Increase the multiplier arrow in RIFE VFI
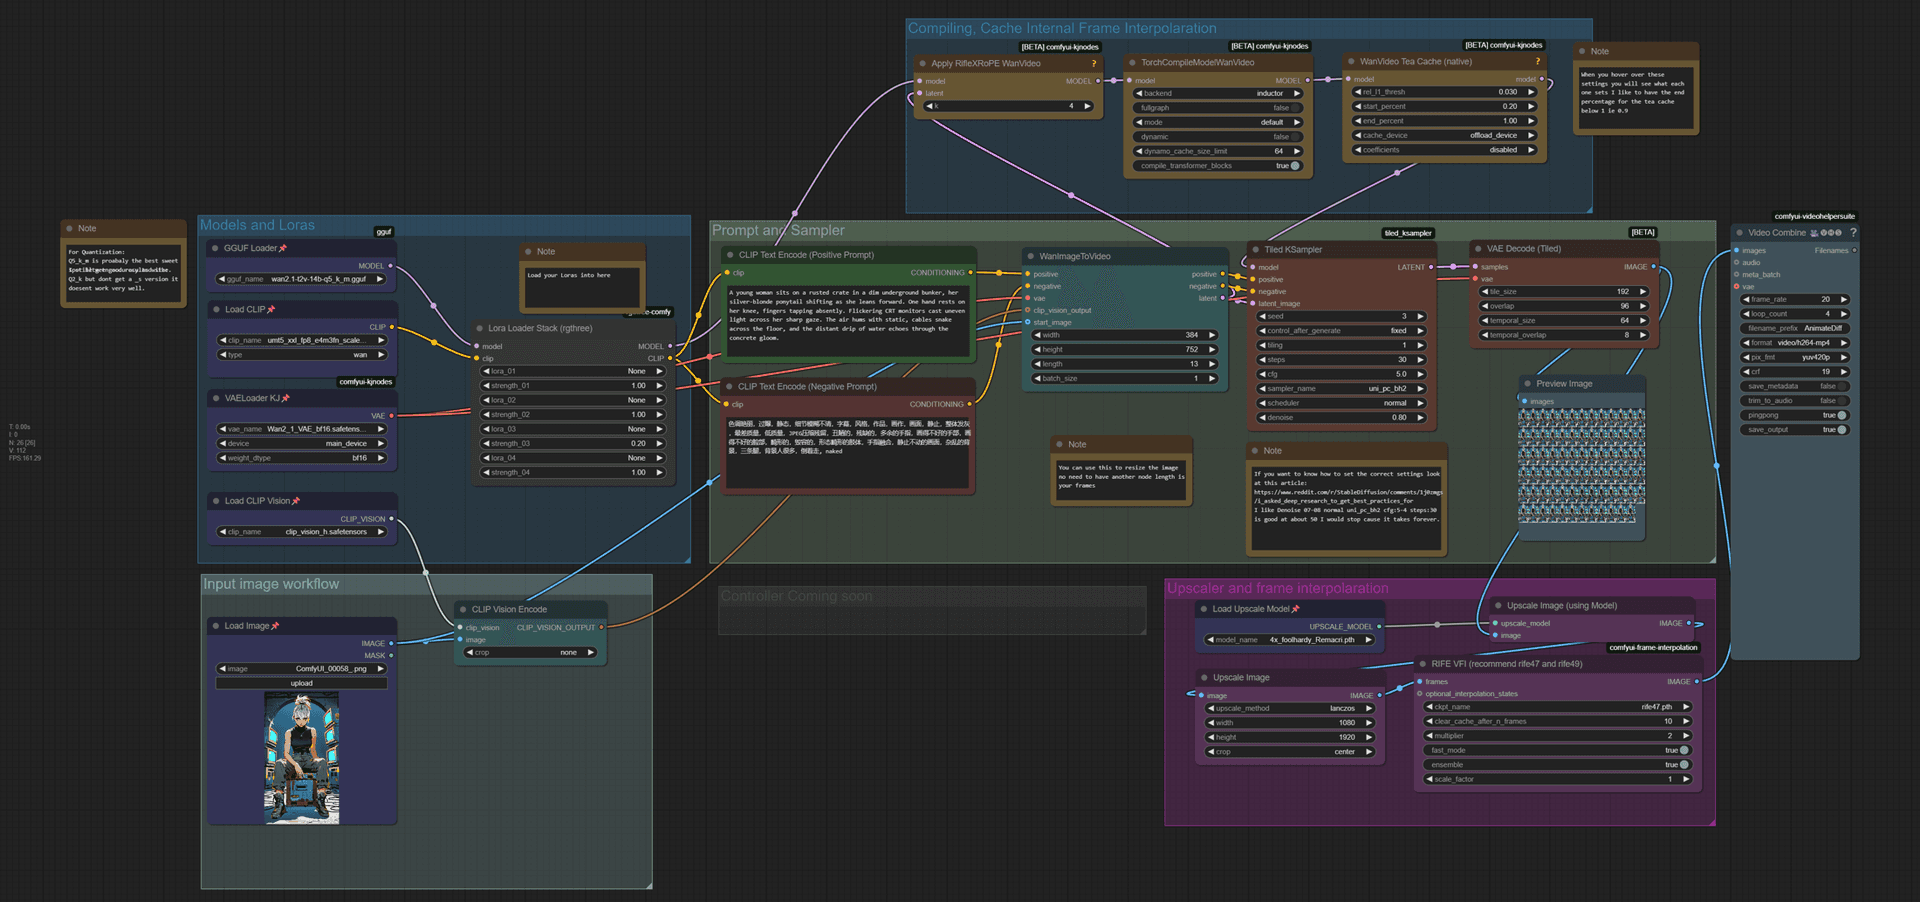 [x=1686, y=736]
